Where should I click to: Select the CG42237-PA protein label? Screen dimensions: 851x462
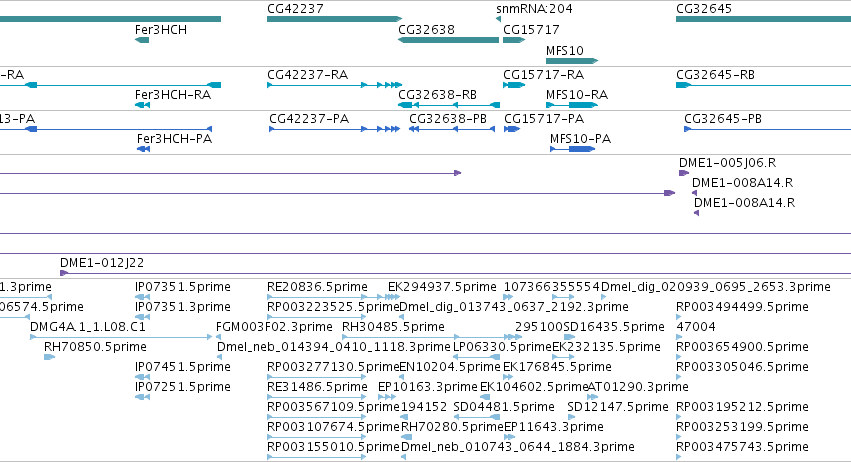pos(309,119)
